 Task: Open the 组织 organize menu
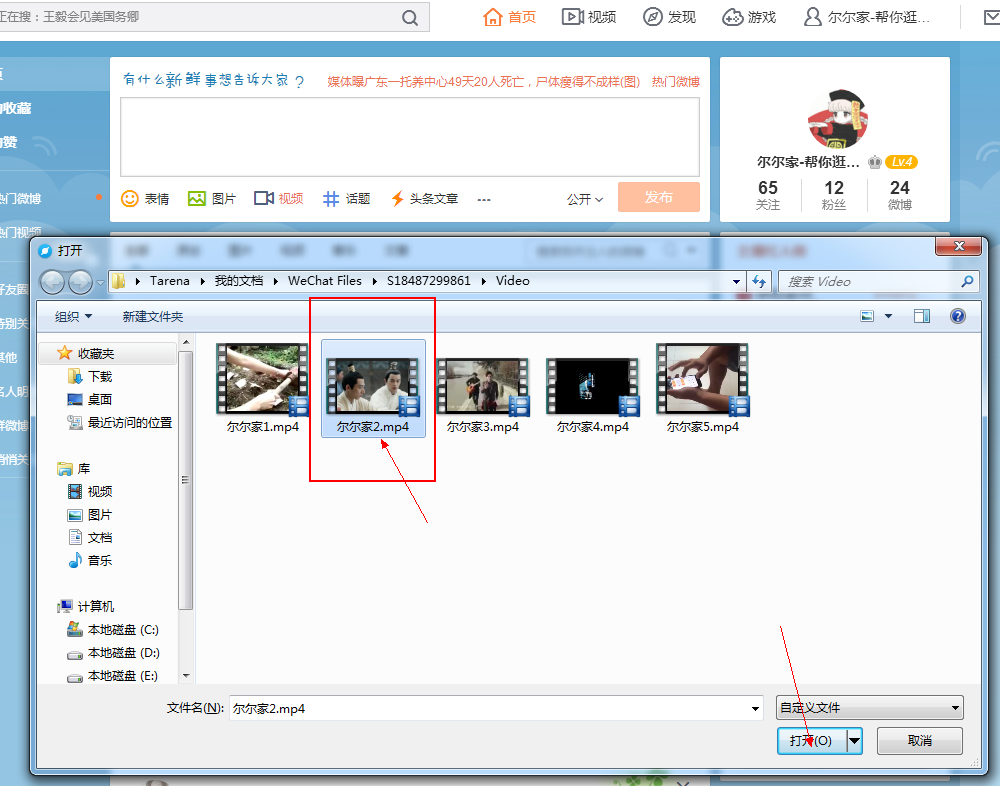click(73, 316)
